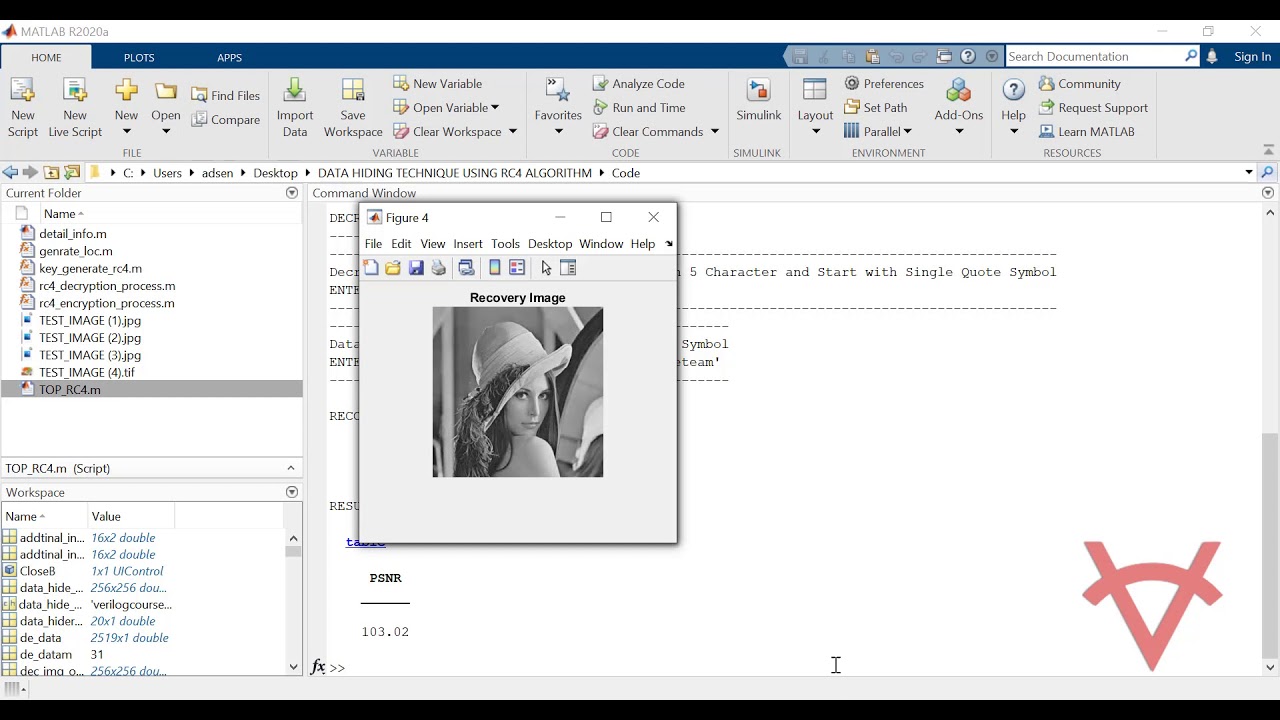
Task: Click Analyze Code
Action: pos(638,83)
